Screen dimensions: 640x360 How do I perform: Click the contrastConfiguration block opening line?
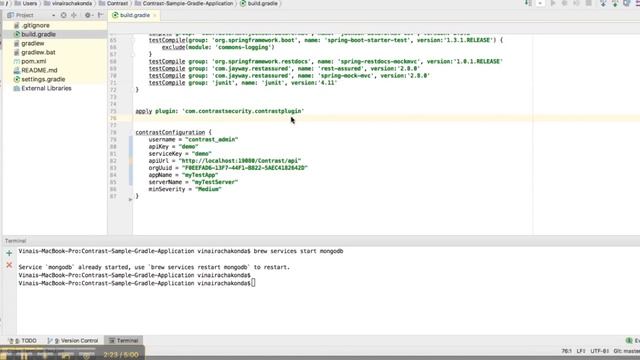coord(173,132)
